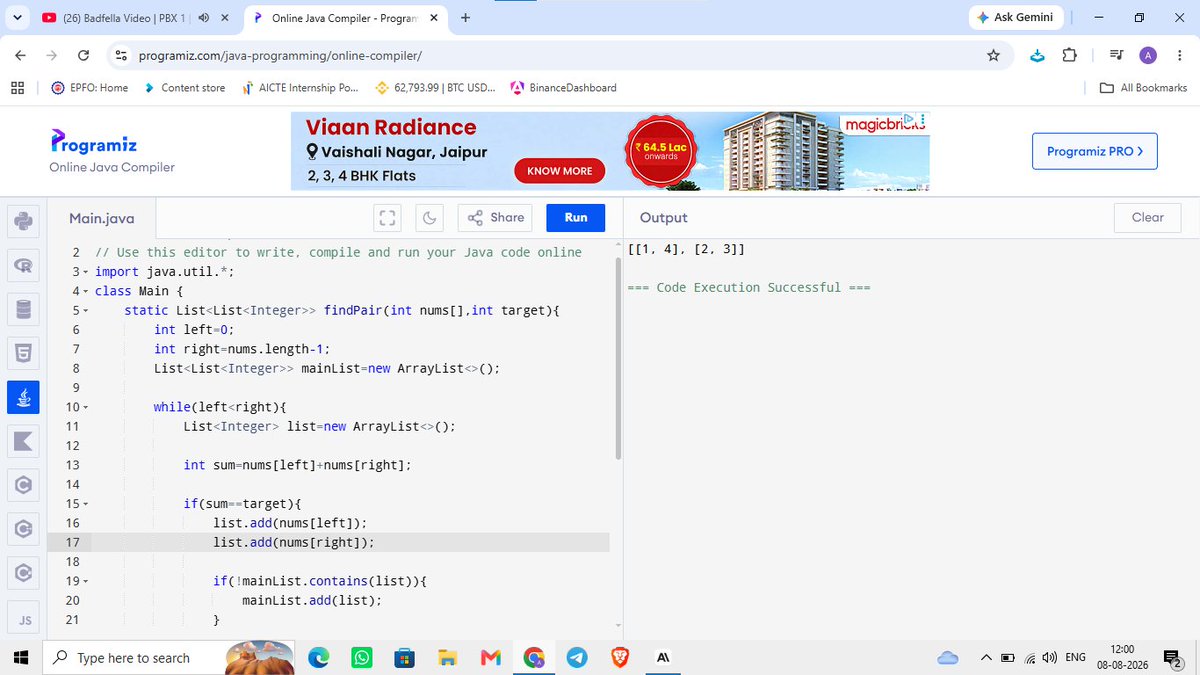
Task: Open the media controls icon in Chrome toolbar
Action: [1116, 56]
